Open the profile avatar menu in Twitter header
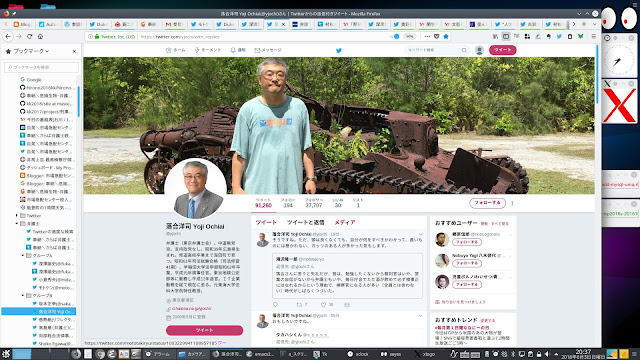The width and height of the screenshot is (640, 360). click(x=479, y=50)
